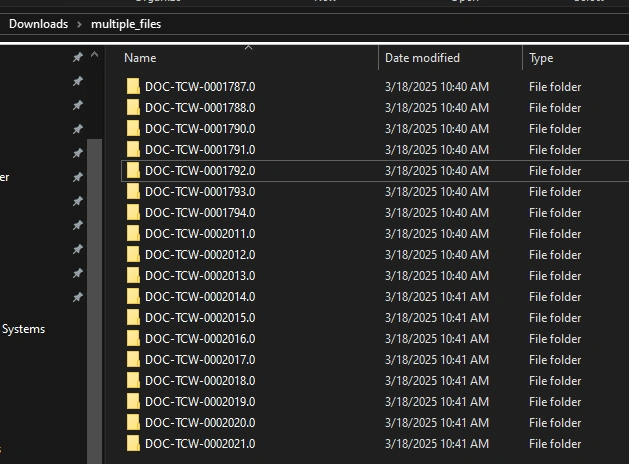The width and height of the screenshot is (629, 464).
Task: Click folder icon beside DOC-TCW-0001794.0
Action: (x=133, y=213)
